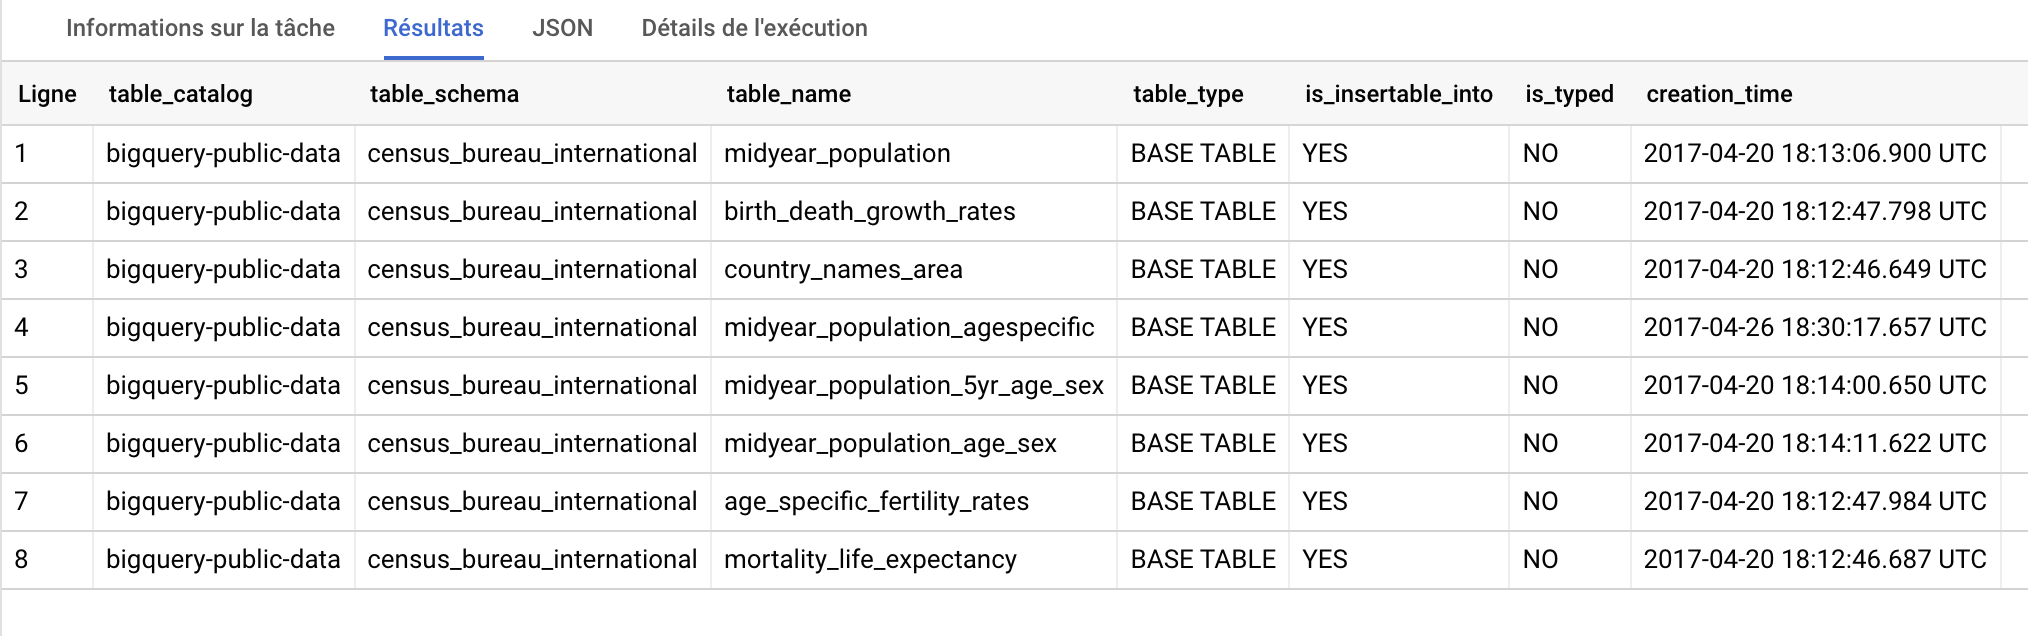Select the midyear_population table name cell

(837, 153)
